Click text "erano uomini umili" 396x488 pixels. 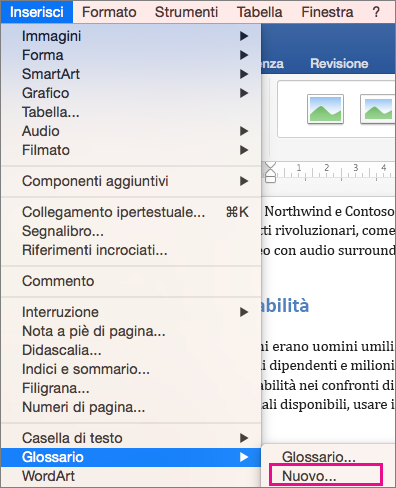click(333, 346)
